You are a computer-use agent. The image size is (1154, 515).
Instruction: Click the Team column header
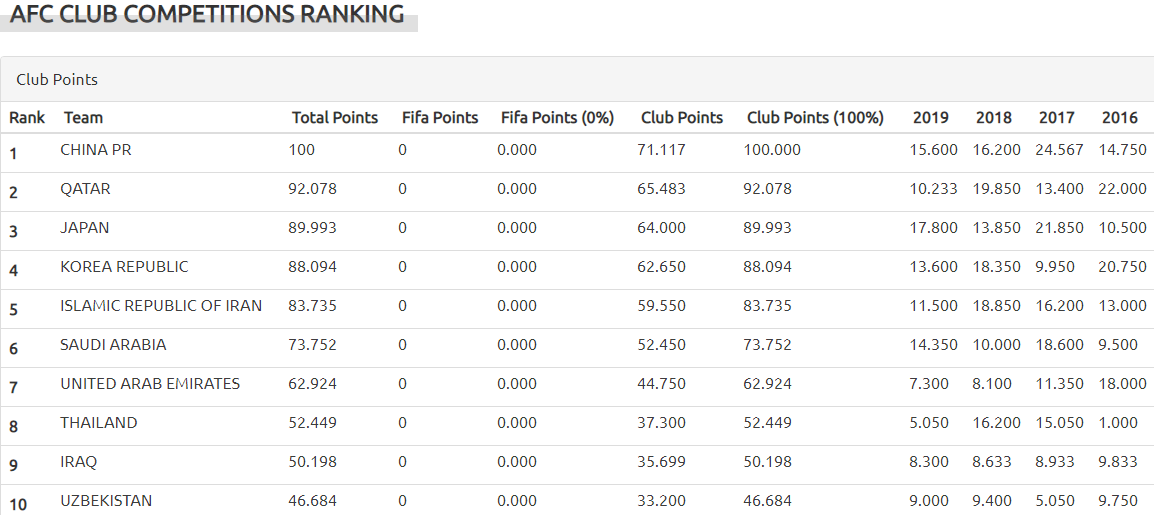click(83, 118)
